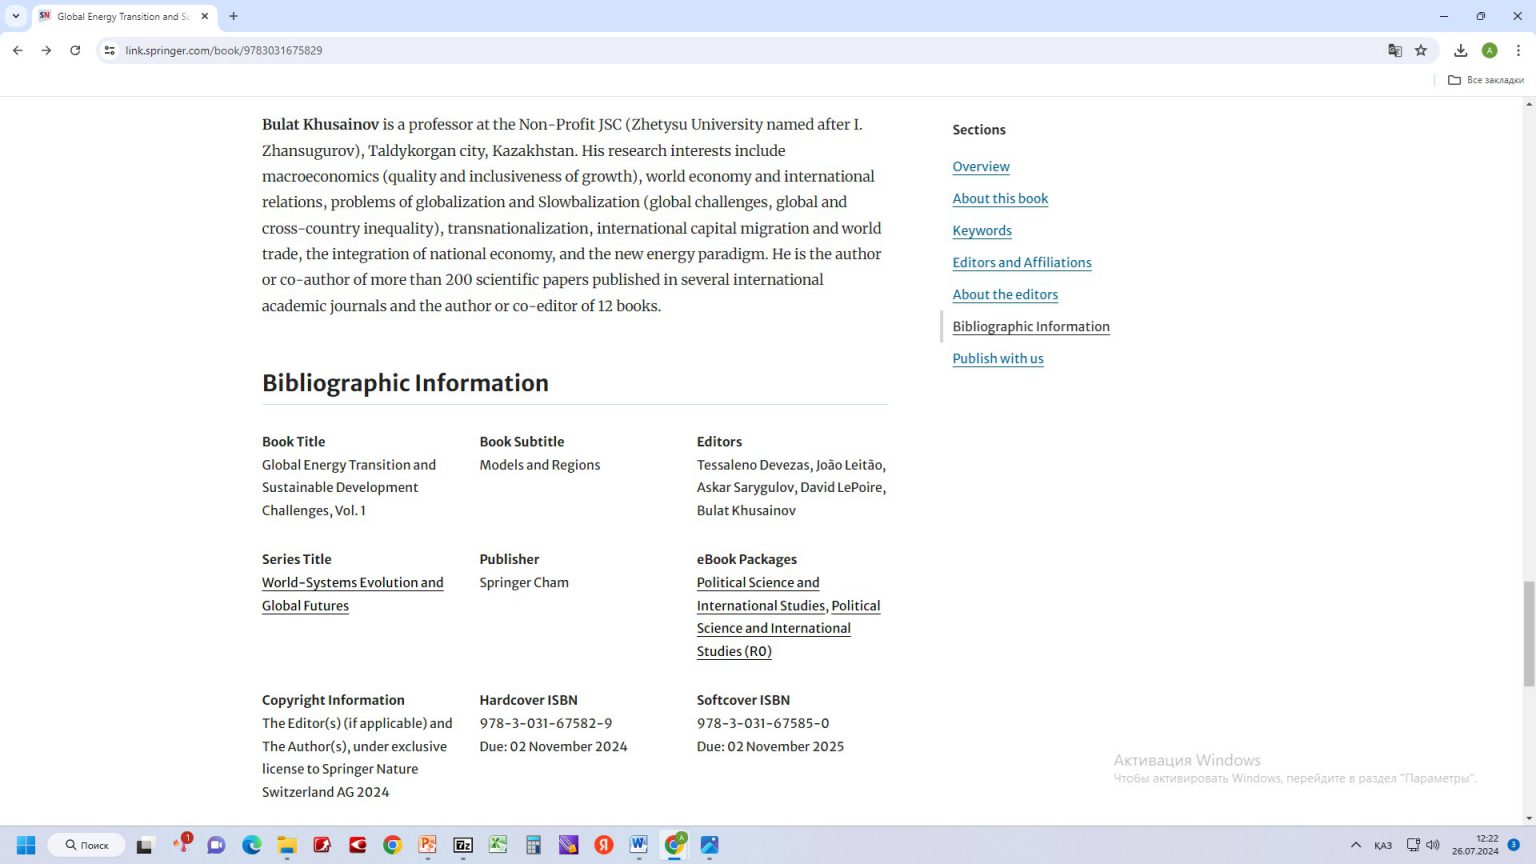
Task: Close the Global Energy Transition tab
Action: click(205, 16)
